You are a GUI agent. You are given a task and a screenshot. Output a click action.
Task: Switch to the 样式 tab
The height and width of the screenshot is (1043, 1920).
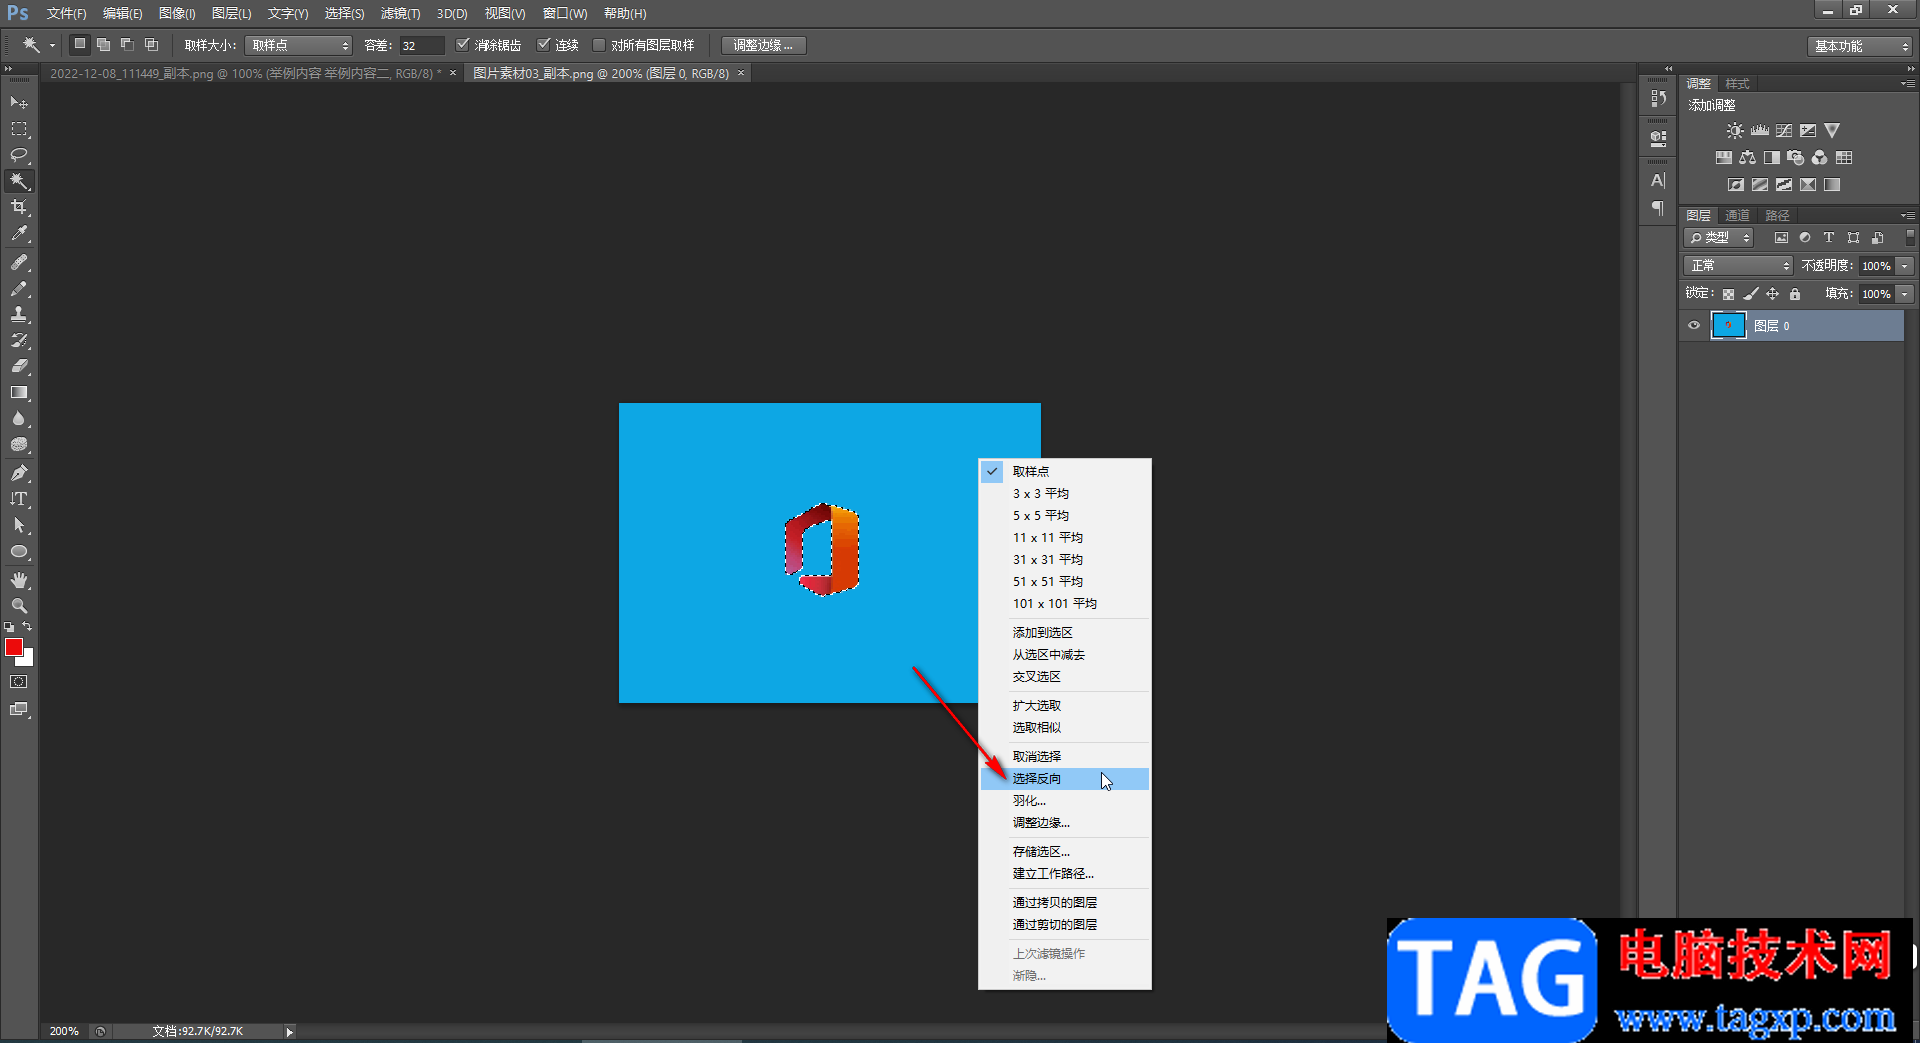coord(1737,83)
